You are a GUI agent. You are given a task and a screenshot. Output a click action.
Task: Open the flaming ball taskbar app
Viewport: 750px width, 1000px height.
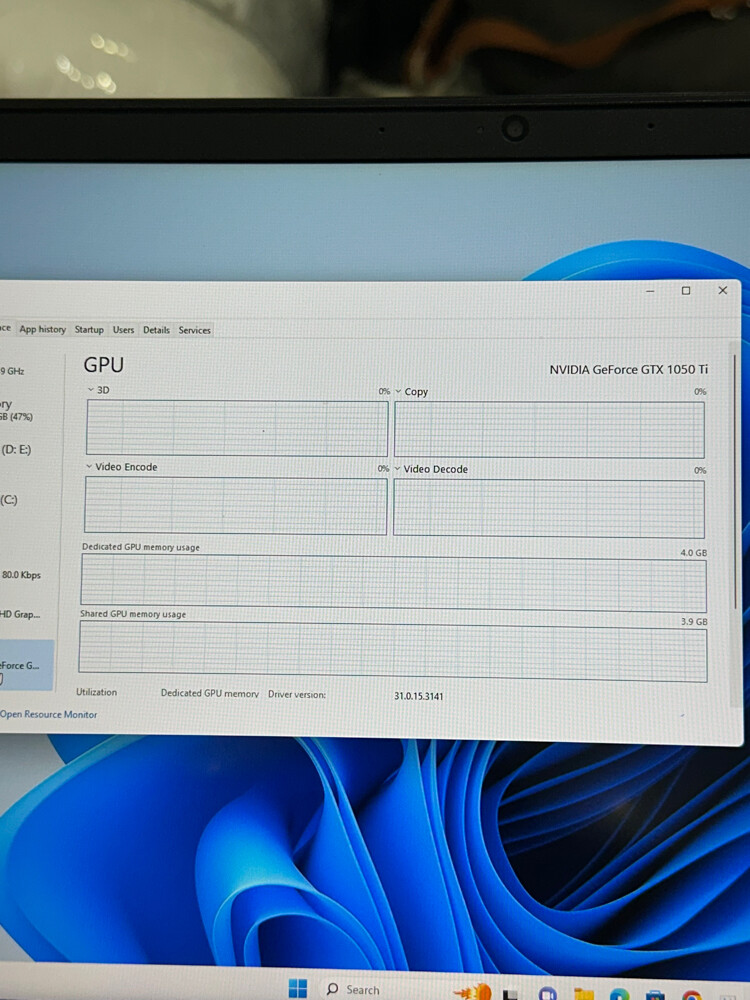[x=473, y=991]
